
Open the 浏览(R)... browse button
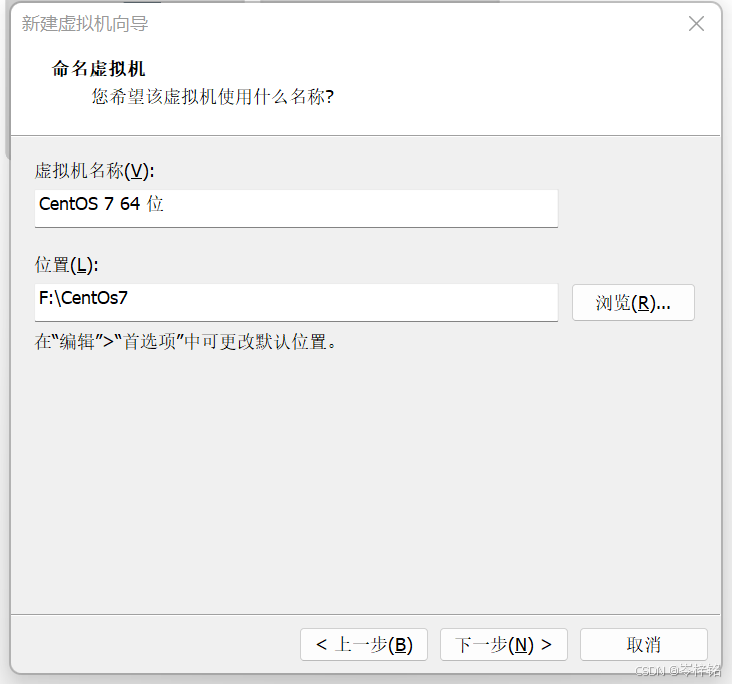click(x=633, y=303)
